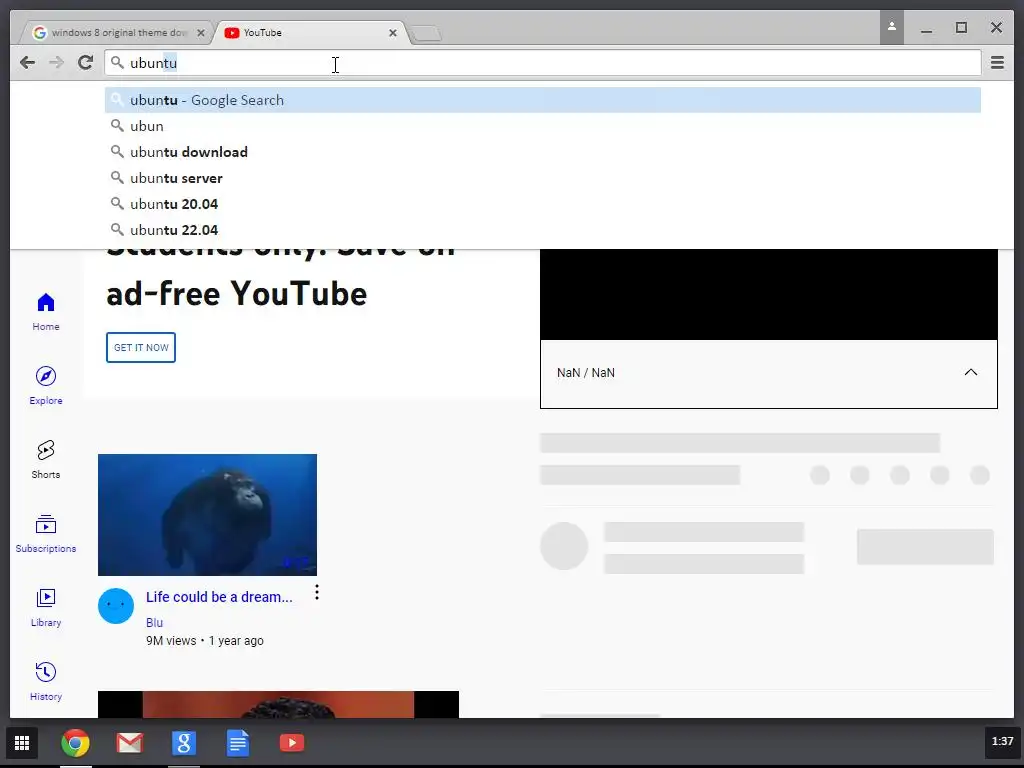Launch Gmail from the taskbar
Image resolution: width=1024 pixels, height=768 pixels.
click(129, 743)
